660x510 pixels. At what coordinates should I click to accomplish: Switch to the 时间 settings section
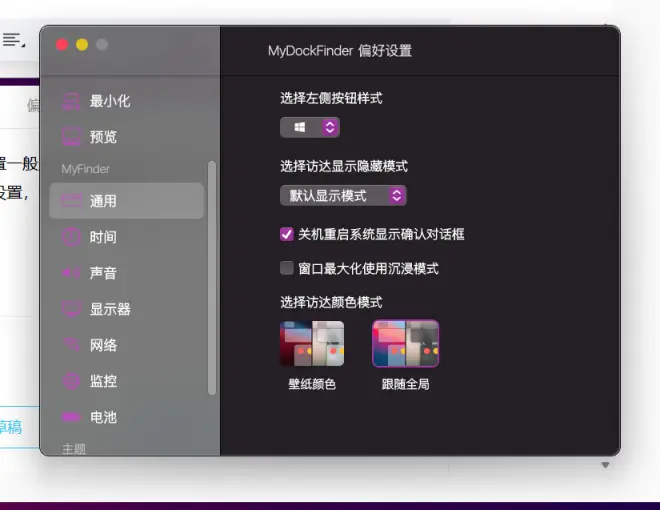[x=126, y=236]
